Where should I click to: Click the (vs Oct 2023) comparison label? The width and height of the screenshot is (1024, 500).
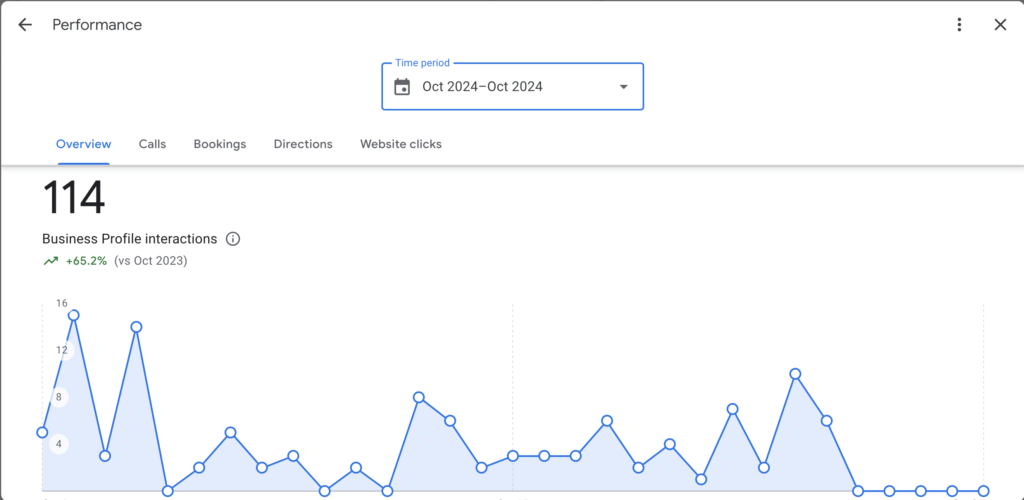150,261
